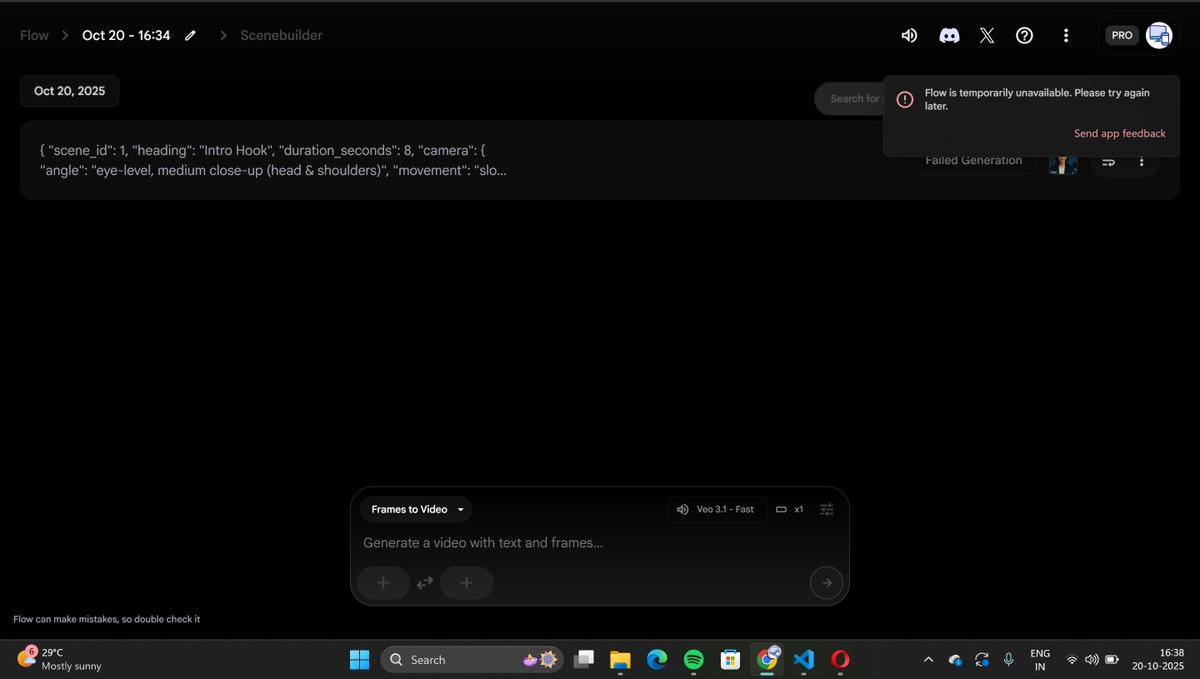Open the three-dot overflow menu top right
The height and width of the screenshot is (679, 1200).
(1066, 35)
